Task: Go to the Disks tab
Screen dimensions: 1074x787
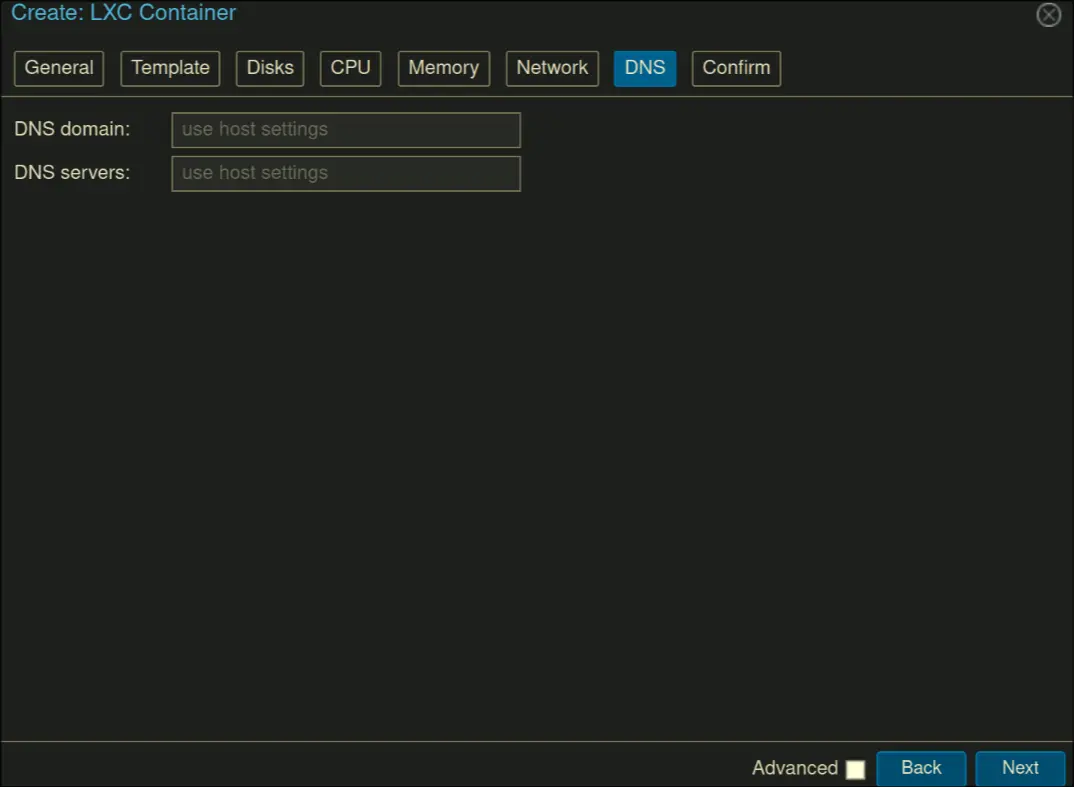Action: tap(270, 68)
